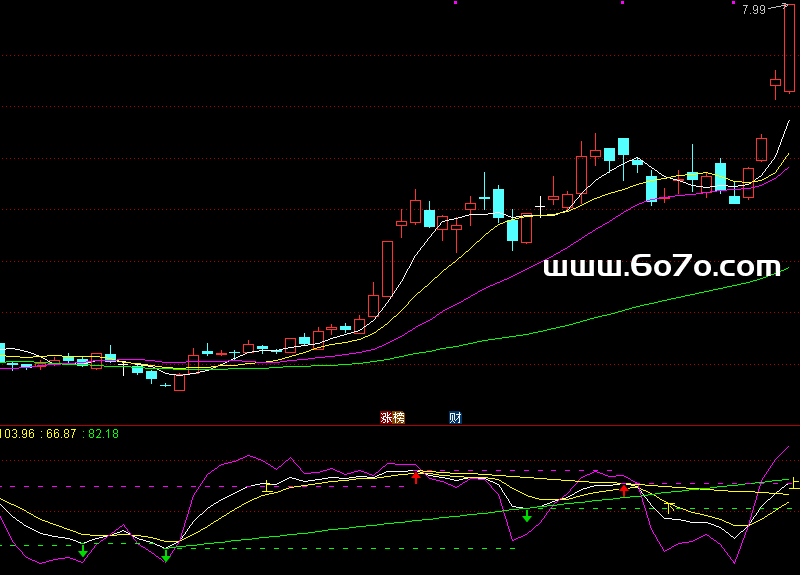The image size is (800, 575).
Task: Click the 上 marker at the right edge
Action: point(795,484)
